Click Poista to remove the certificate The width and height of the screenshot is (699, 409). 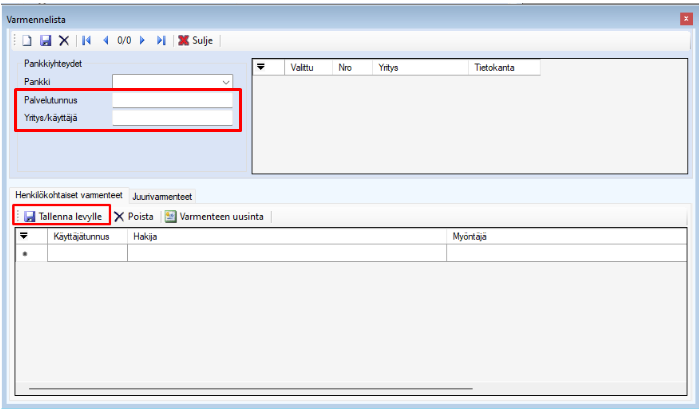coord(134,216)
